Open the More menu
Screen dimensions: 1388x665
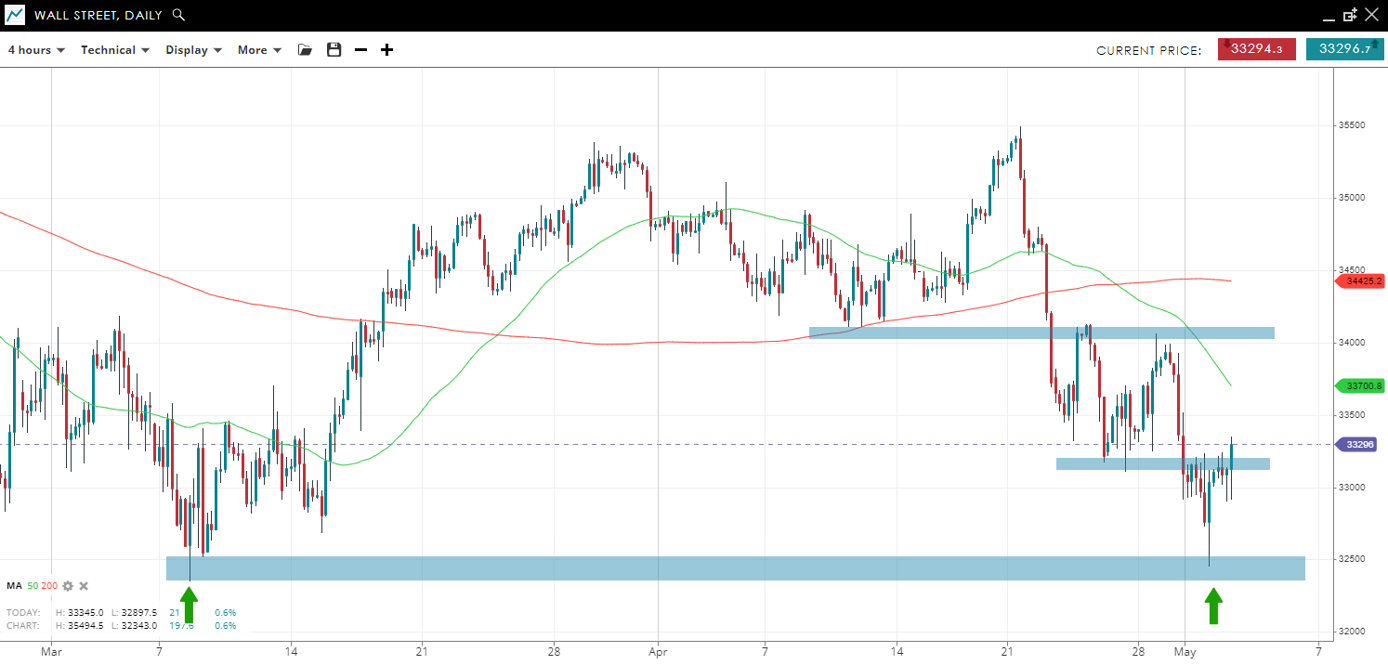259,50
